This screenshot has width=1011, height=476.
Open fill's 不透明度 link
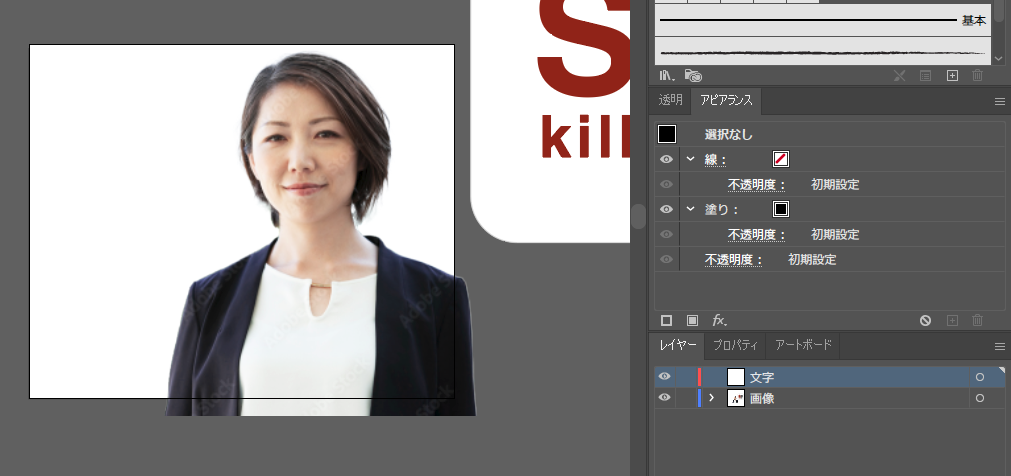[x=757, y=235]
